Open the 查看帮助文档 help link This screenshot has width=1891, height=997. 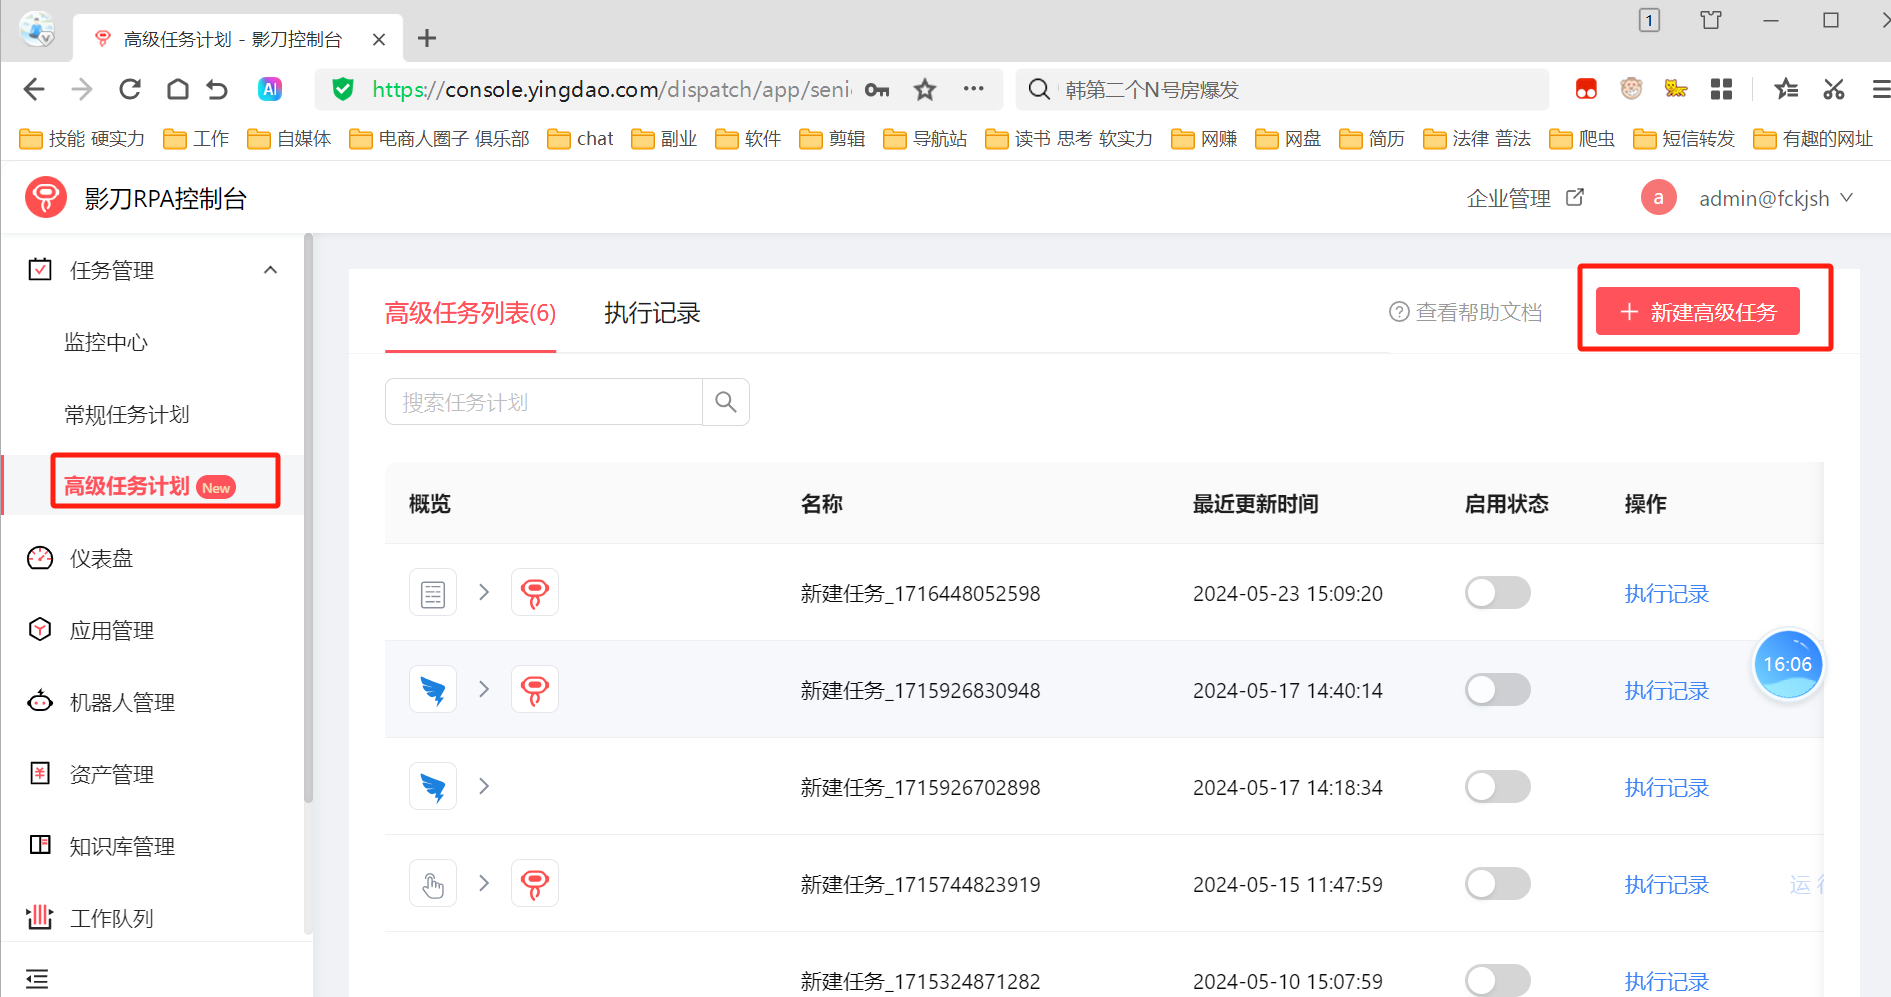point(1466,313)
